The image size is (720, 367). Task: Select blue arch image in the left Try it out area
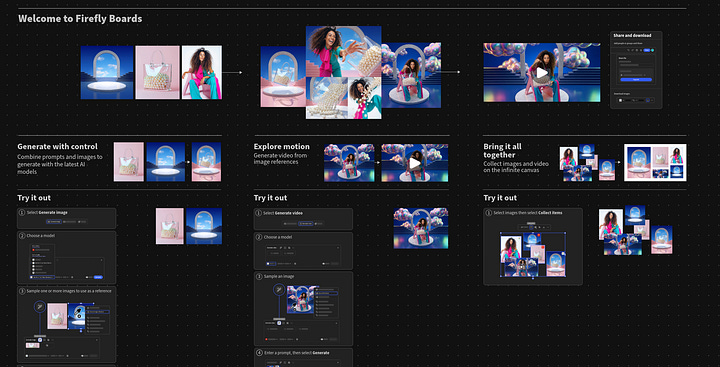point(204,226)
